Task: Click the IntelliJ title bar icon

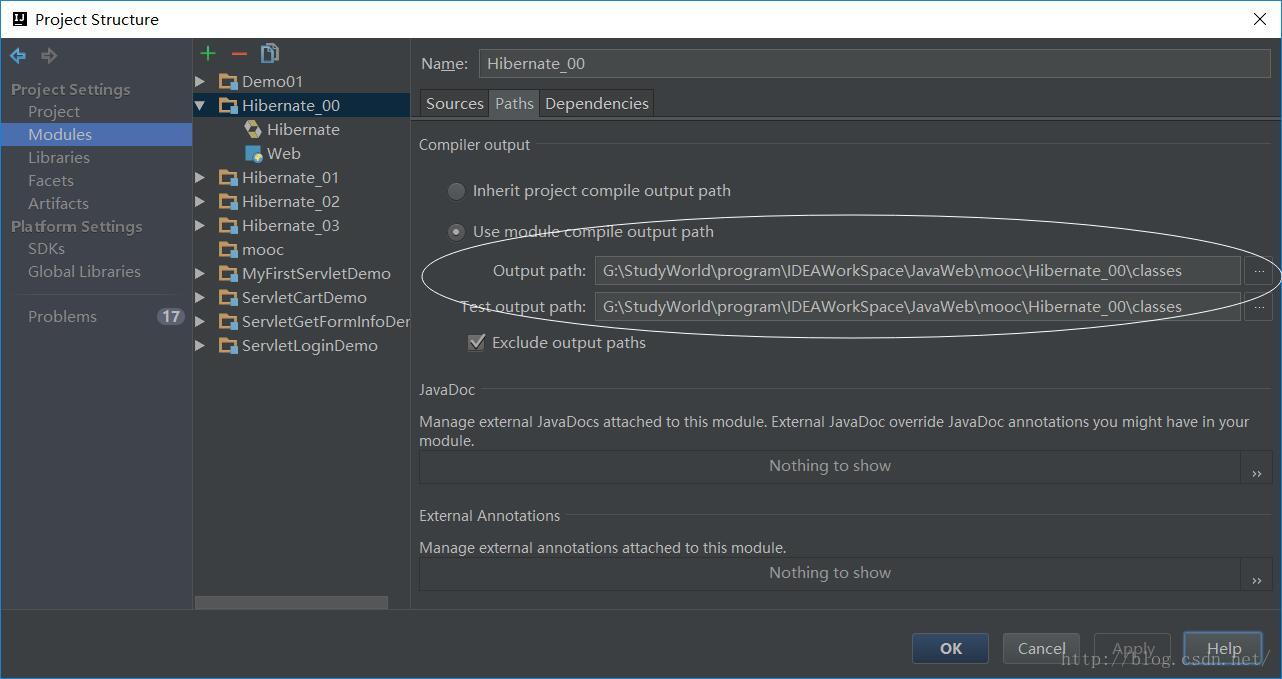Action: [19, 19]
